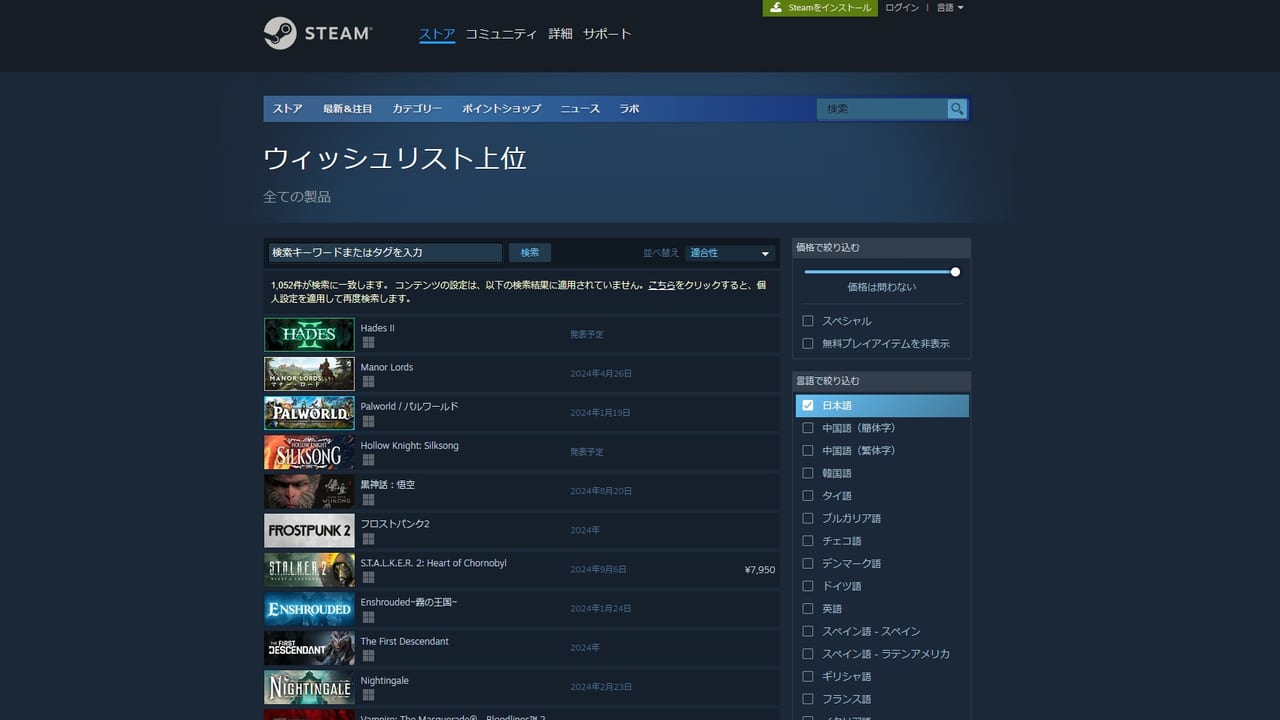Click the こちら link in results notice
Viewport: 1280px width, 720px height.
tap(661, 285)
